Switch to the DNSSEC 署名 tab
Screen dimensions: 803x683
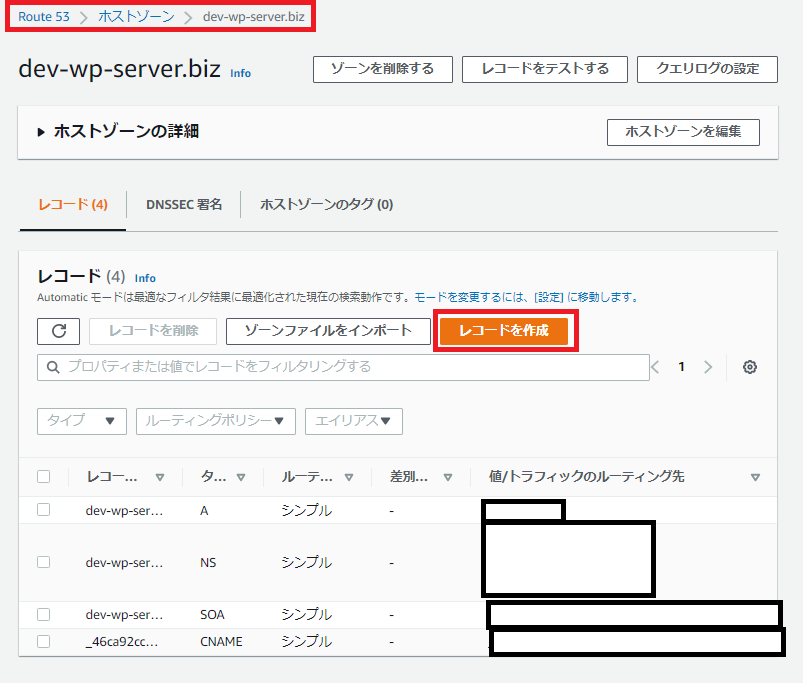tap(184, 204)
